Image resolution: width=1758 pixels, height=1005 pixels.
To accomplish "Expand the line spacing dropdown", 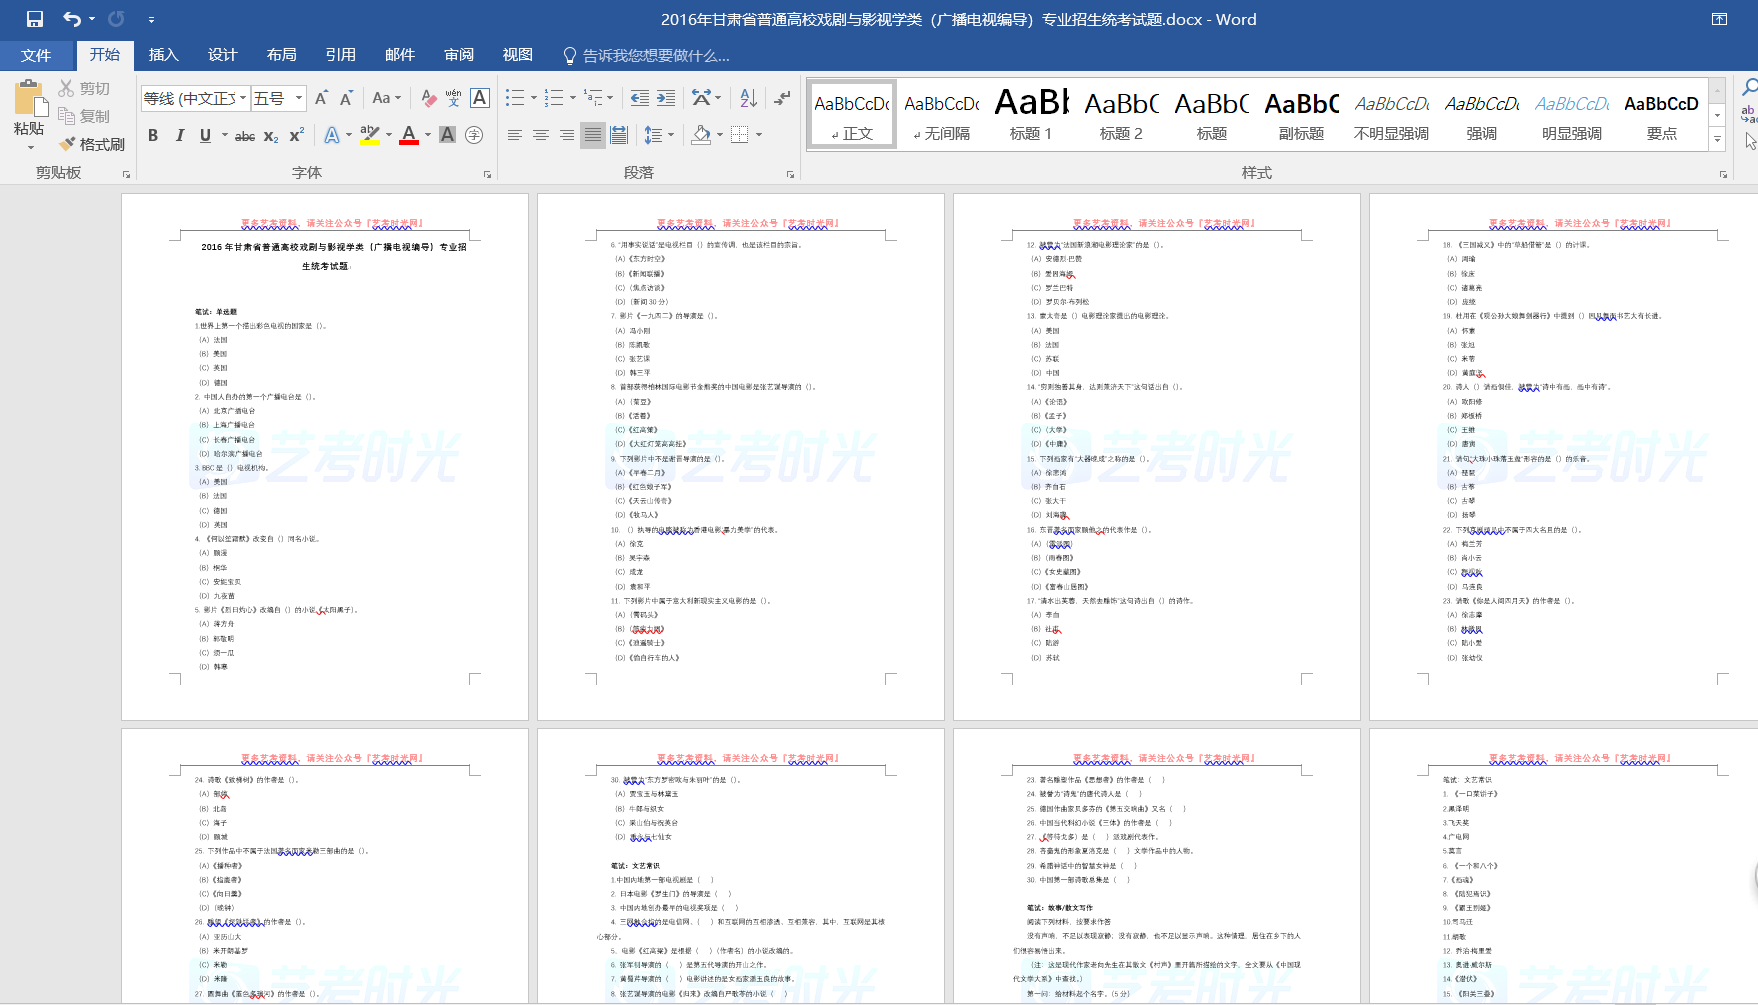I will click(x=671, y=135).
